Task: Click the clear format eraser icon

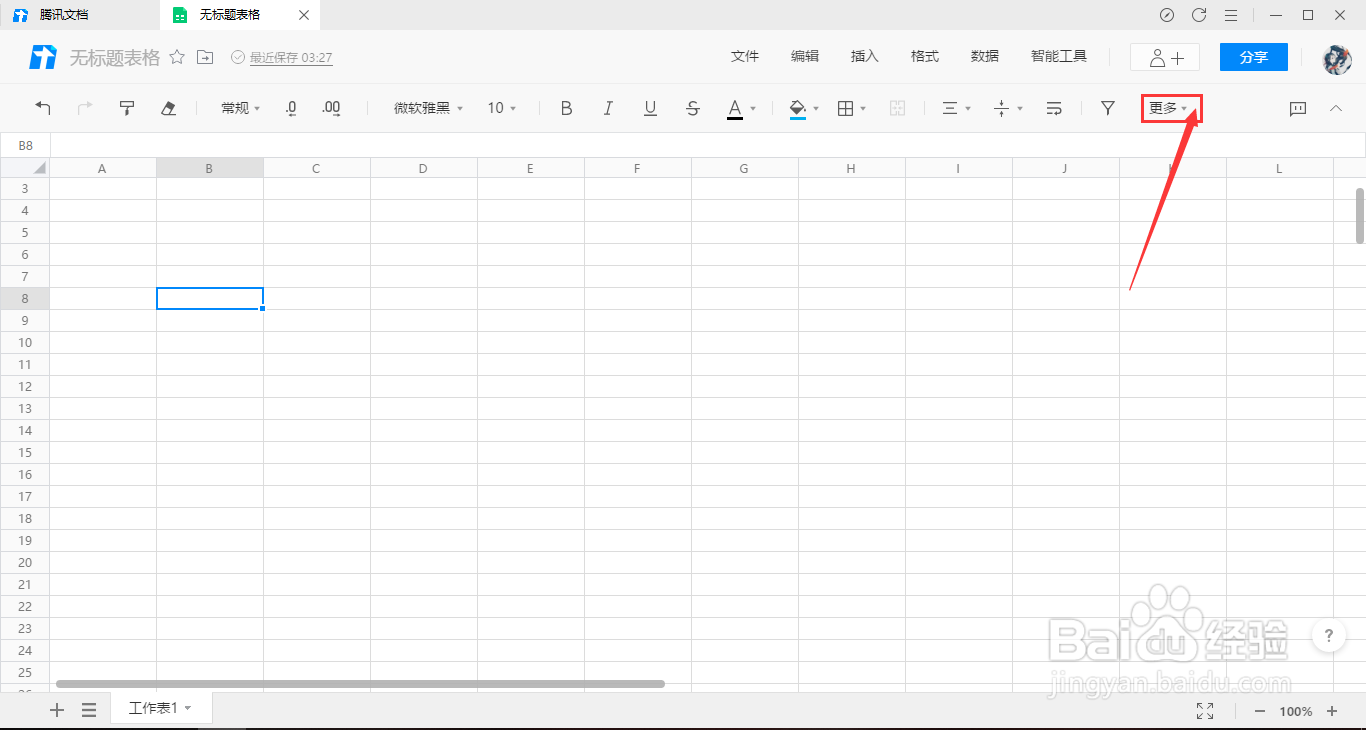Action: (169, 108)
